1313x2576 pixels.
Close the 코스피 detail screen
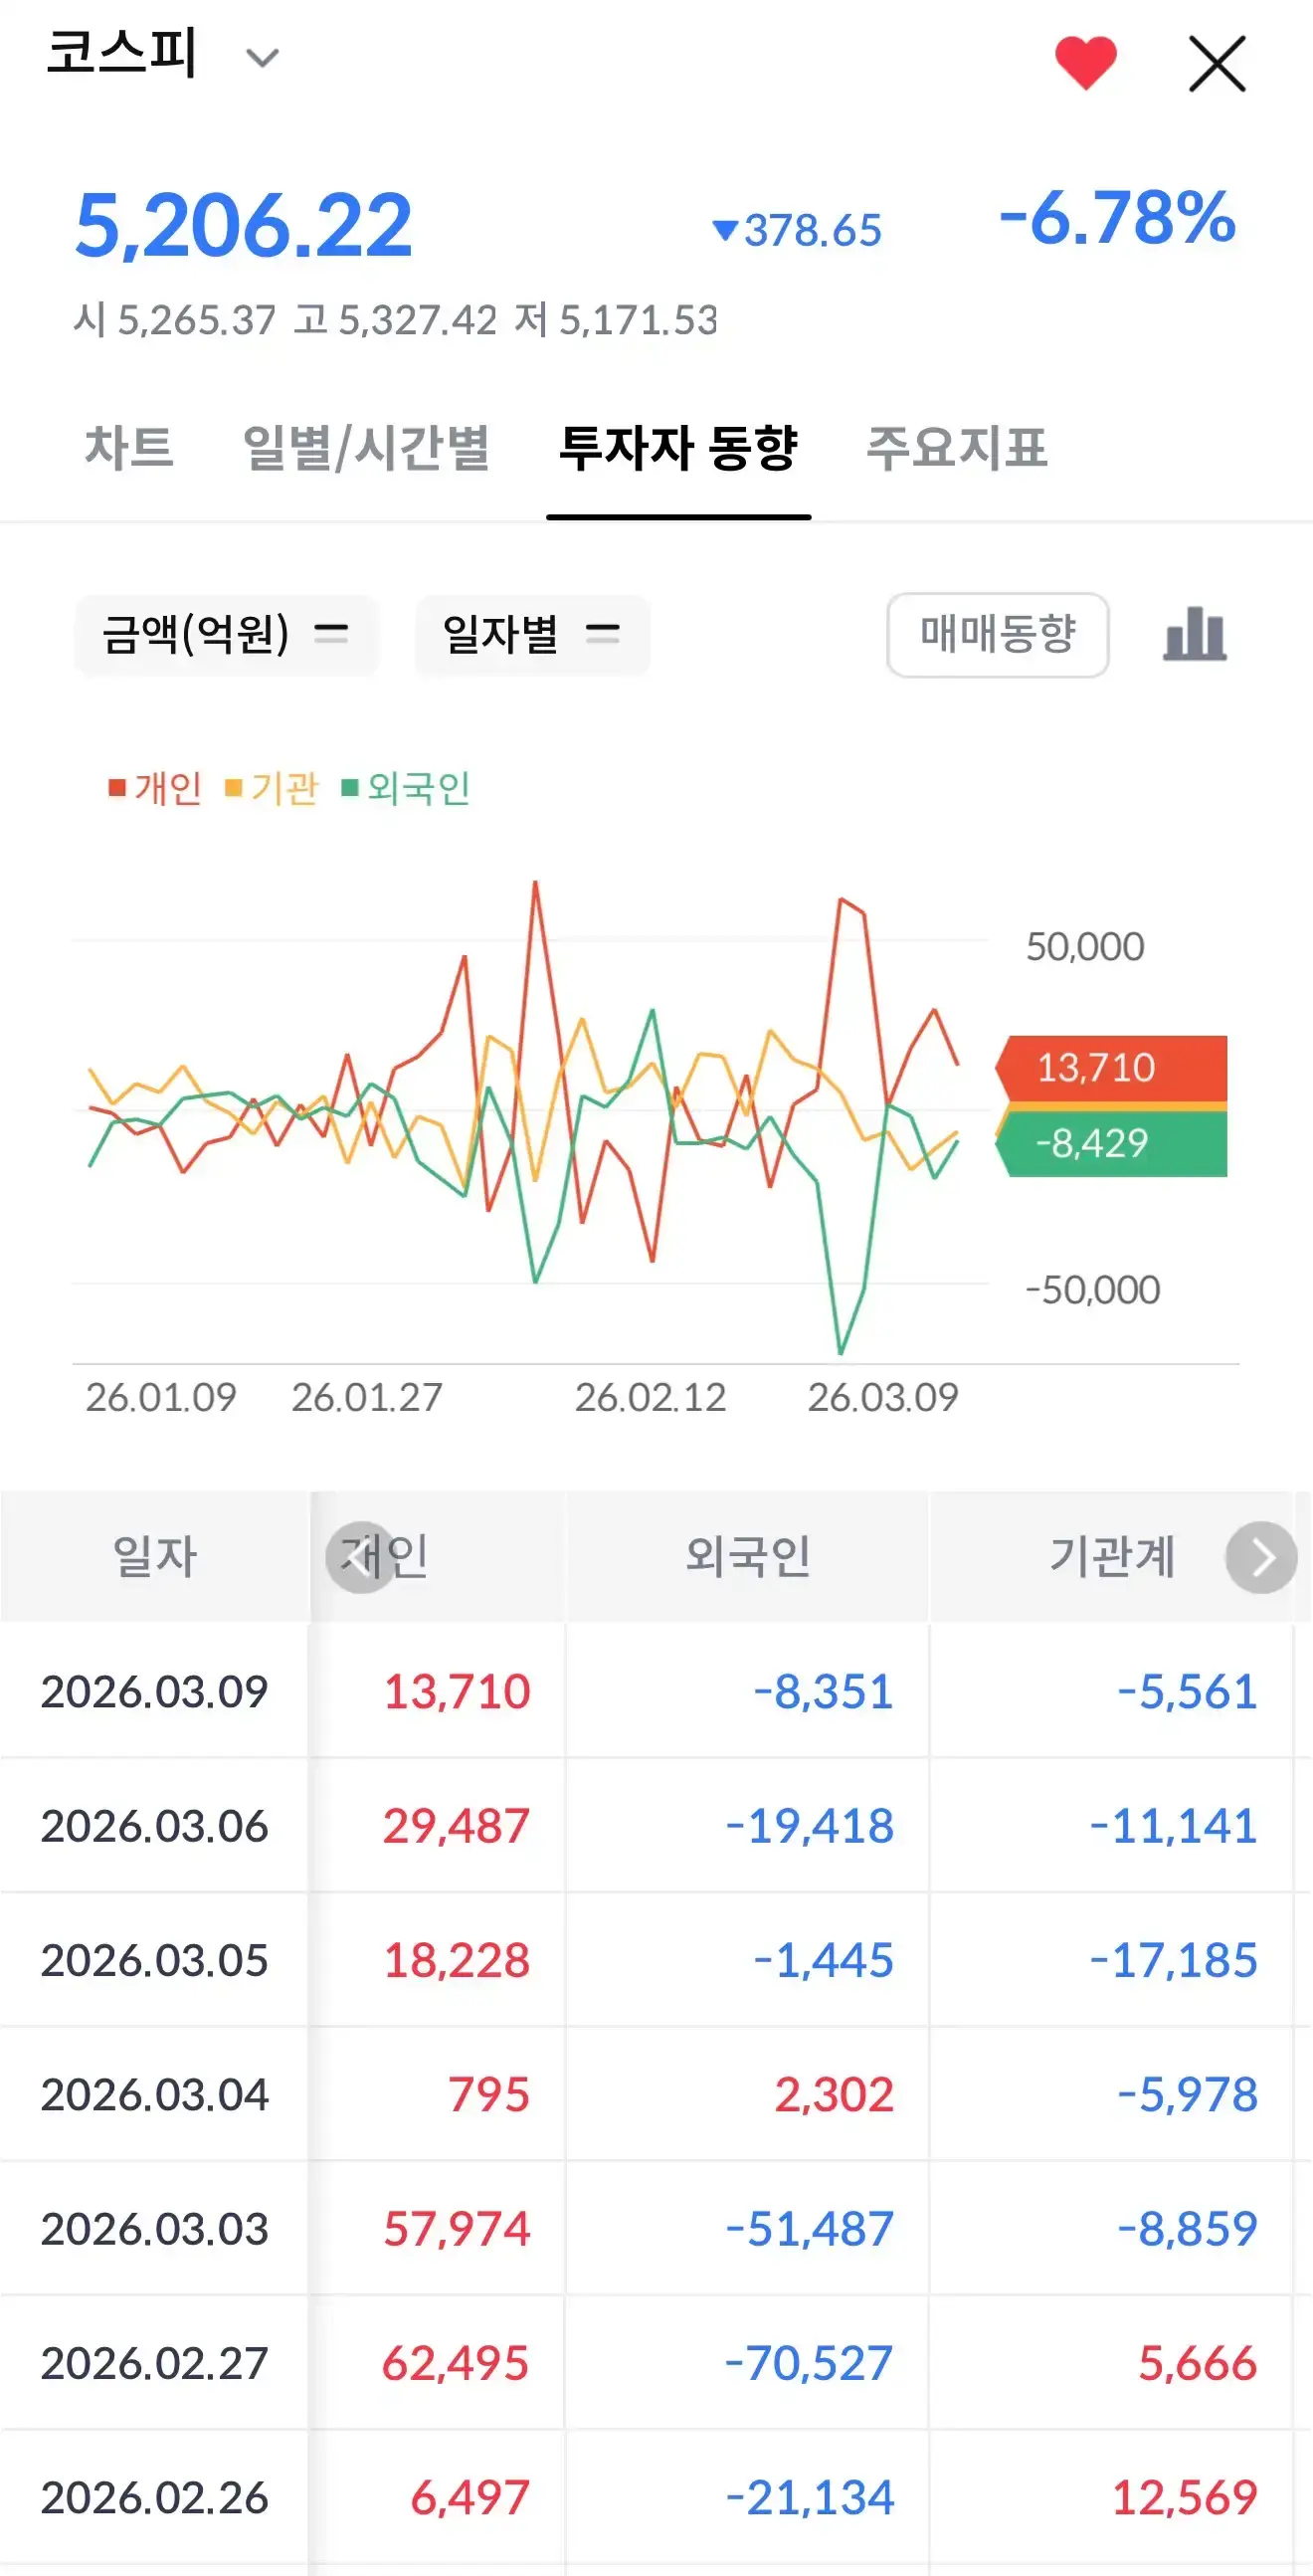click(1216, 64)
